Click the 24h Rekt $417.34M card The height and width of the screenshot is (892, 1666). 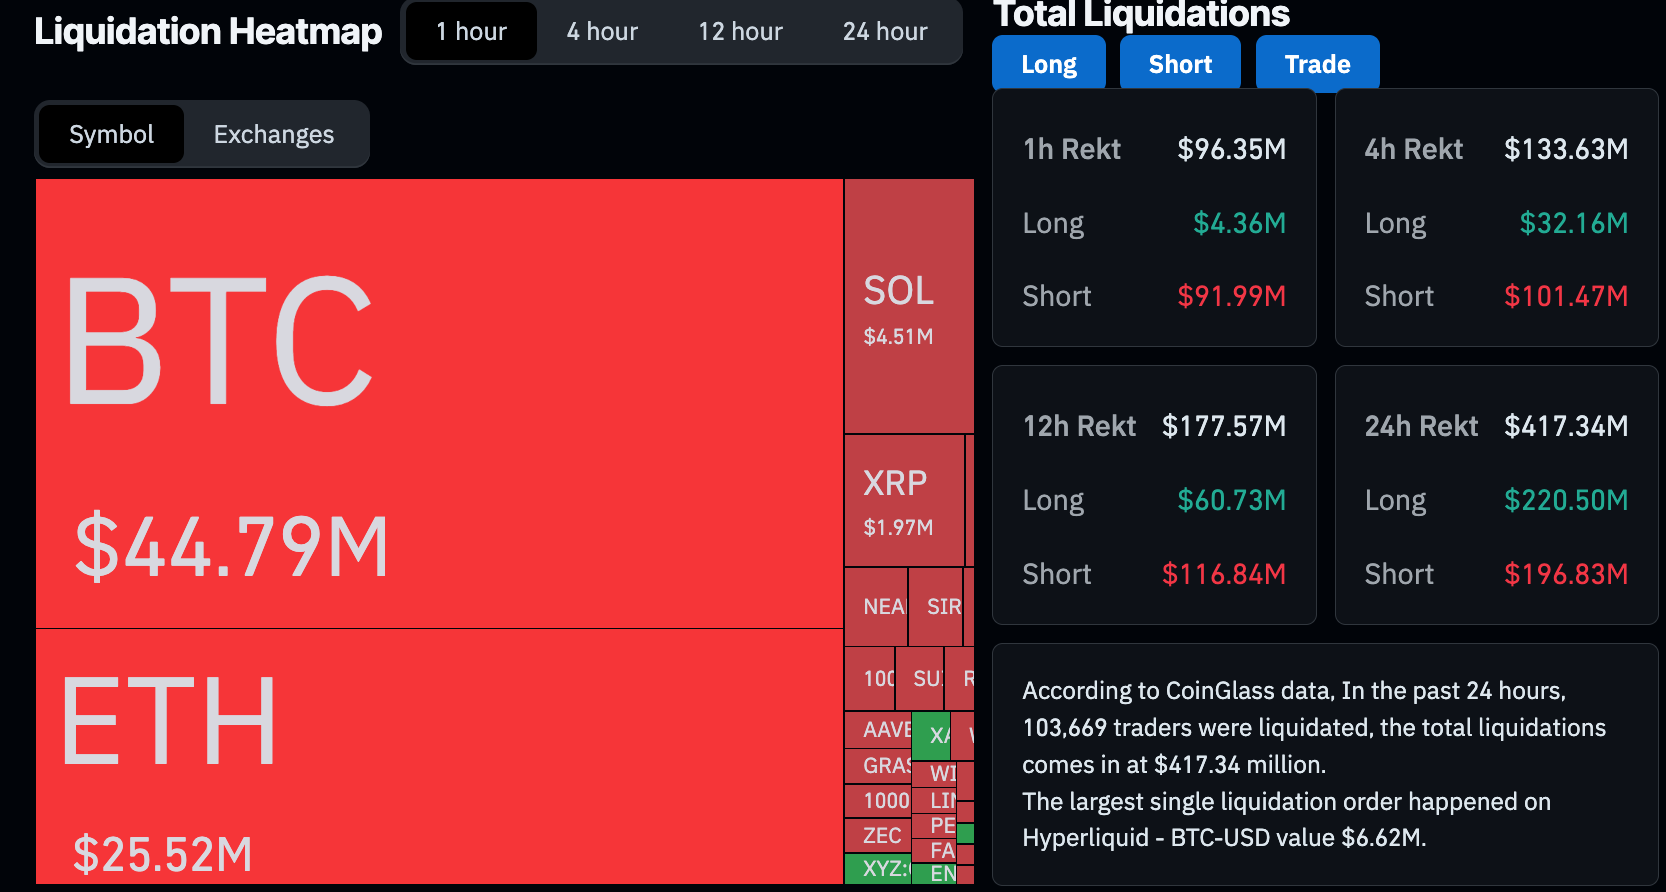(x=1496, y=495)
